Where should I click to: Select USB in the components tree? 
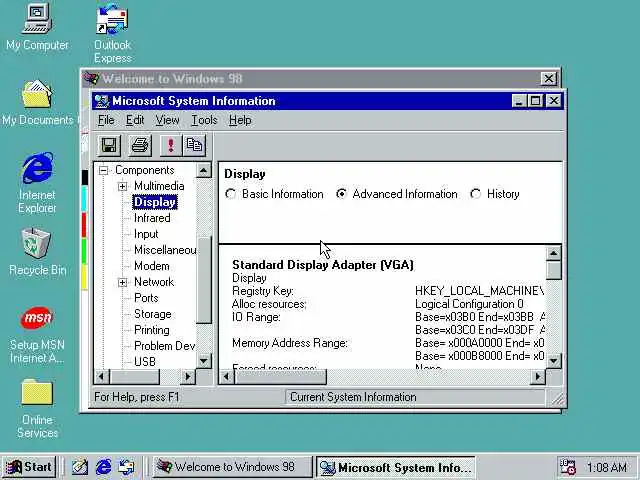click(145, 362)
